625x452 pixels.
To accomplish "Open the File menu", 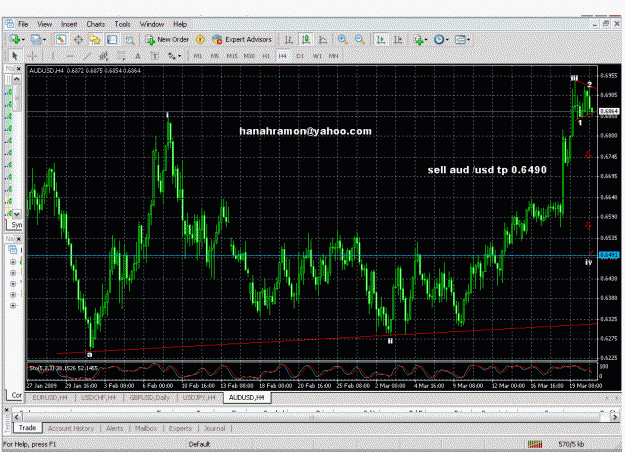I will (23, 24).
